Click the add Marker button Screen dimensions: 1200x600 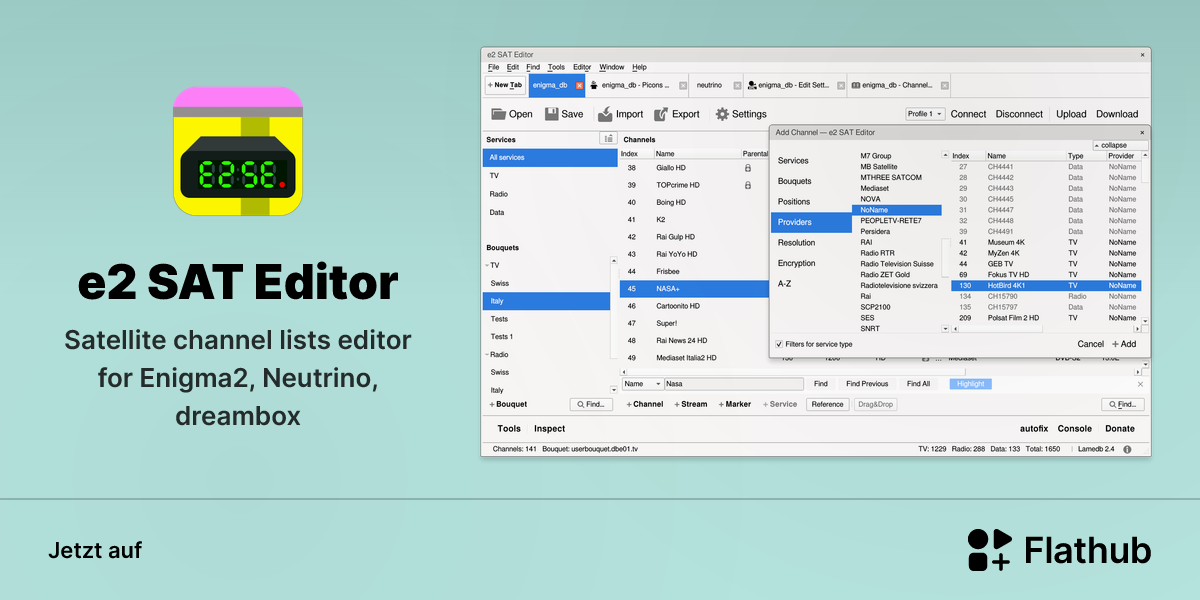pyautogui.click(x=735, y=404)
